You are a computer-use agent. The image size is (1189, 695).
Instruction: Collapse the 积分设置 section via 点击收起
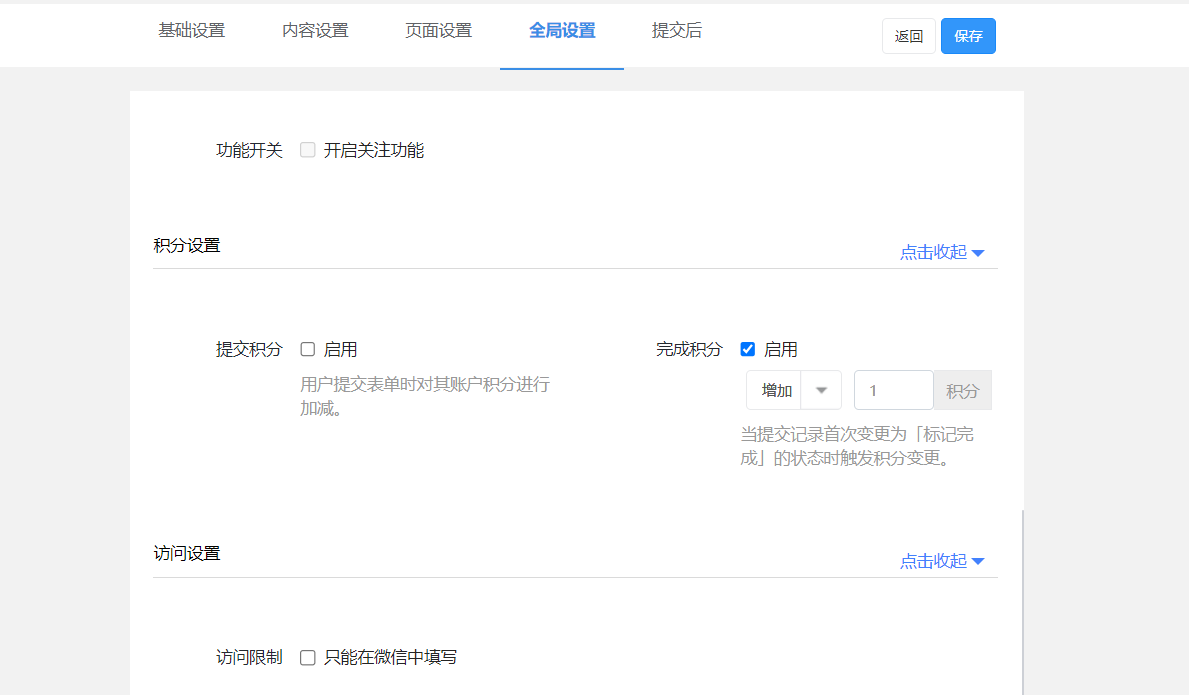941,252
